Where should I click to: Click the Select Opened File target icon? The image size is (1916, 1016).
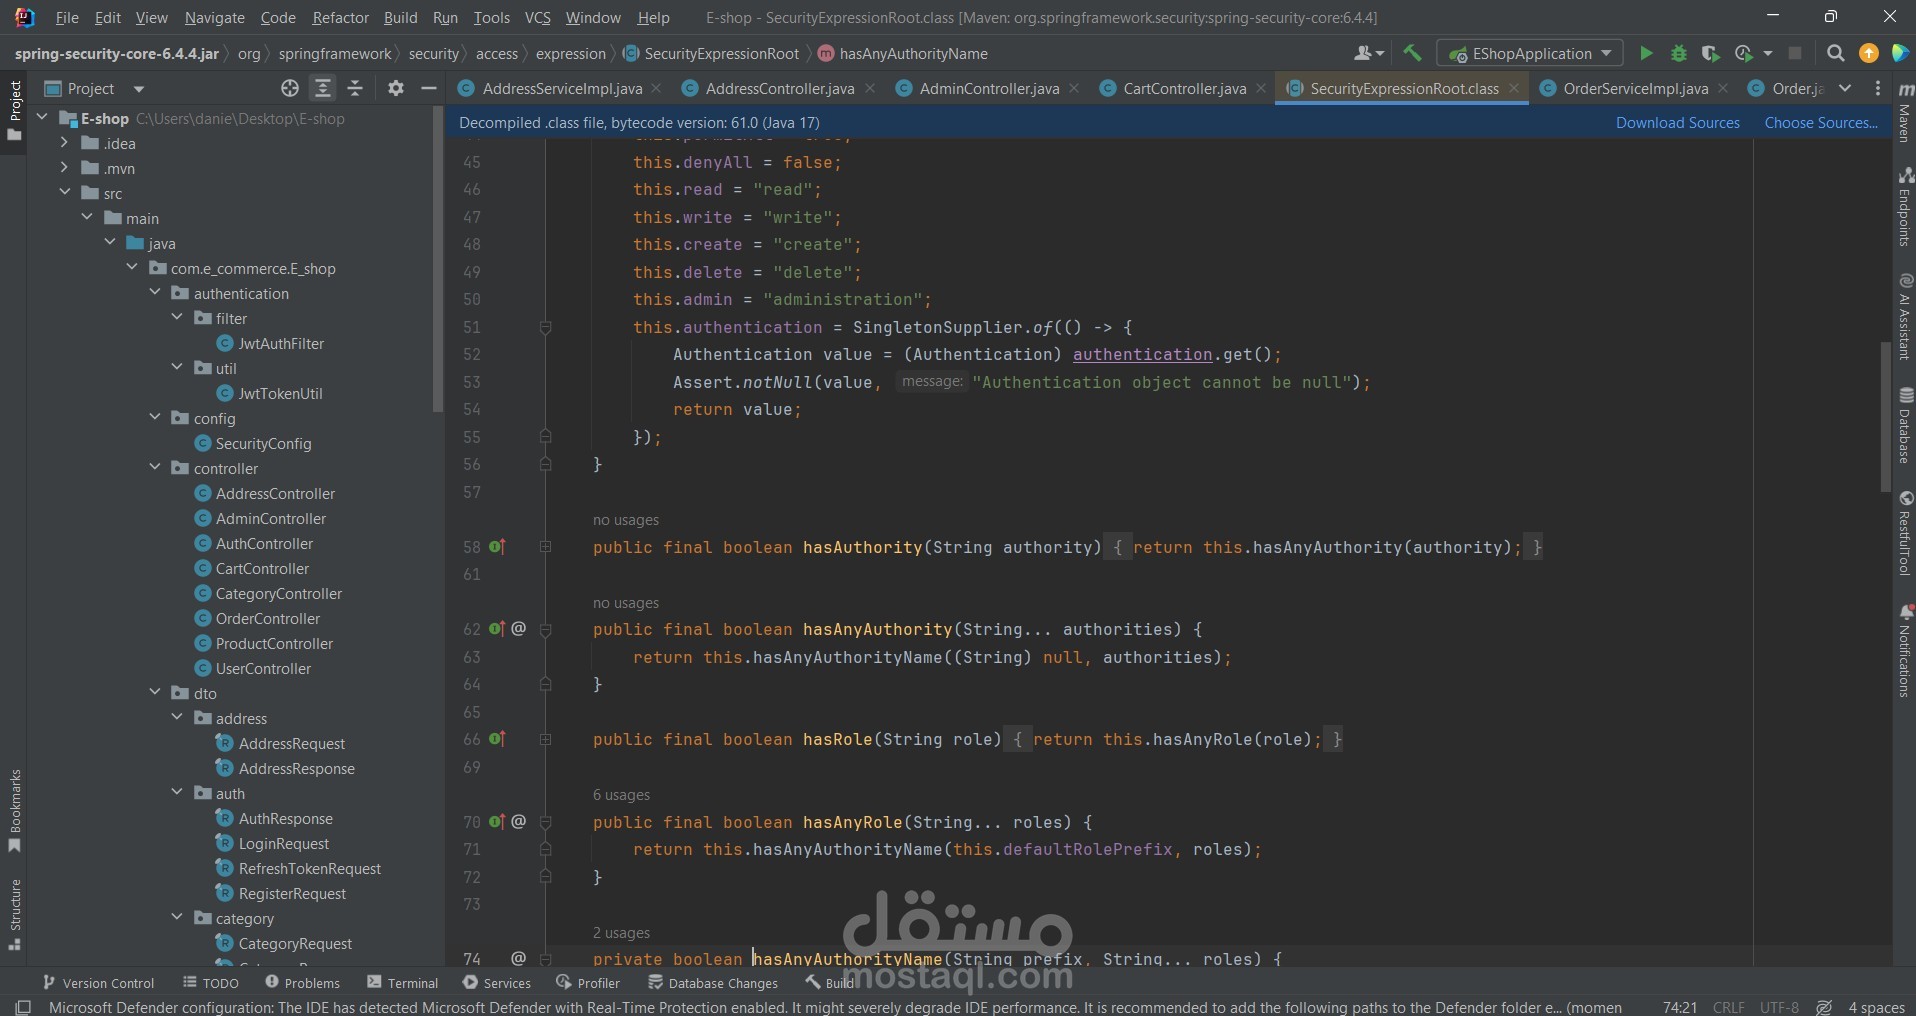pos(290,89)
